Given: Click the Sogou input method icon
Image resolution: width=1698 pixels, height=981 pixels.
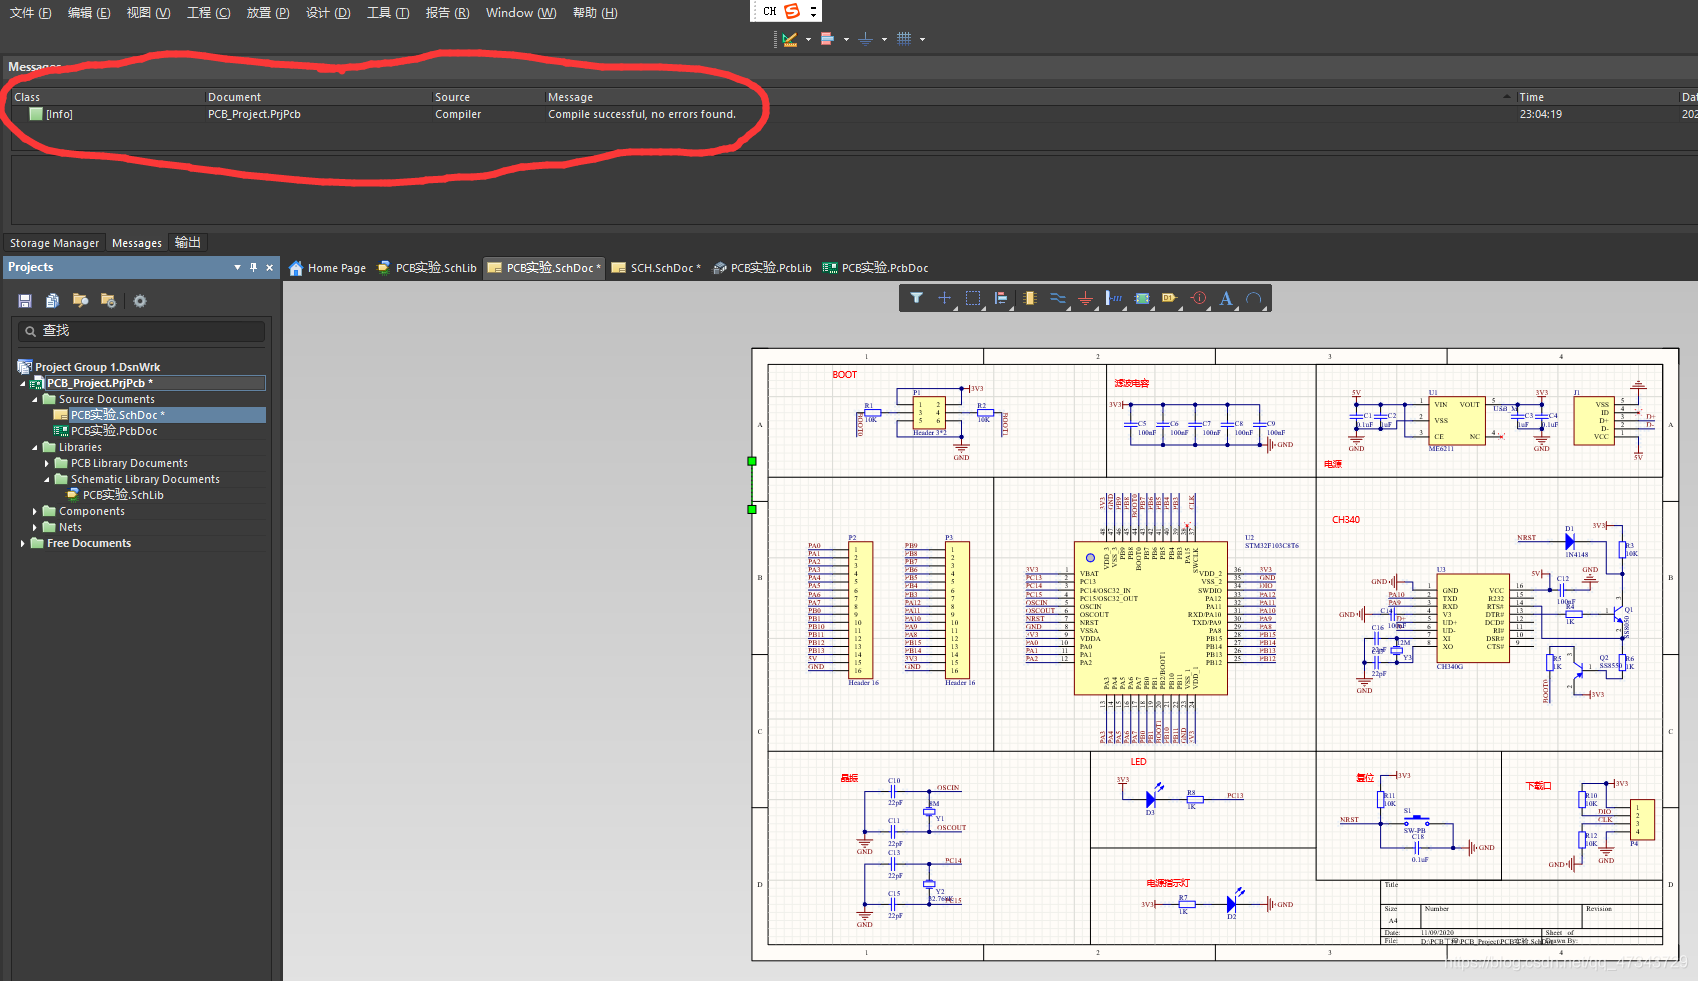Looking at the screenshot, I should [792, 11].
